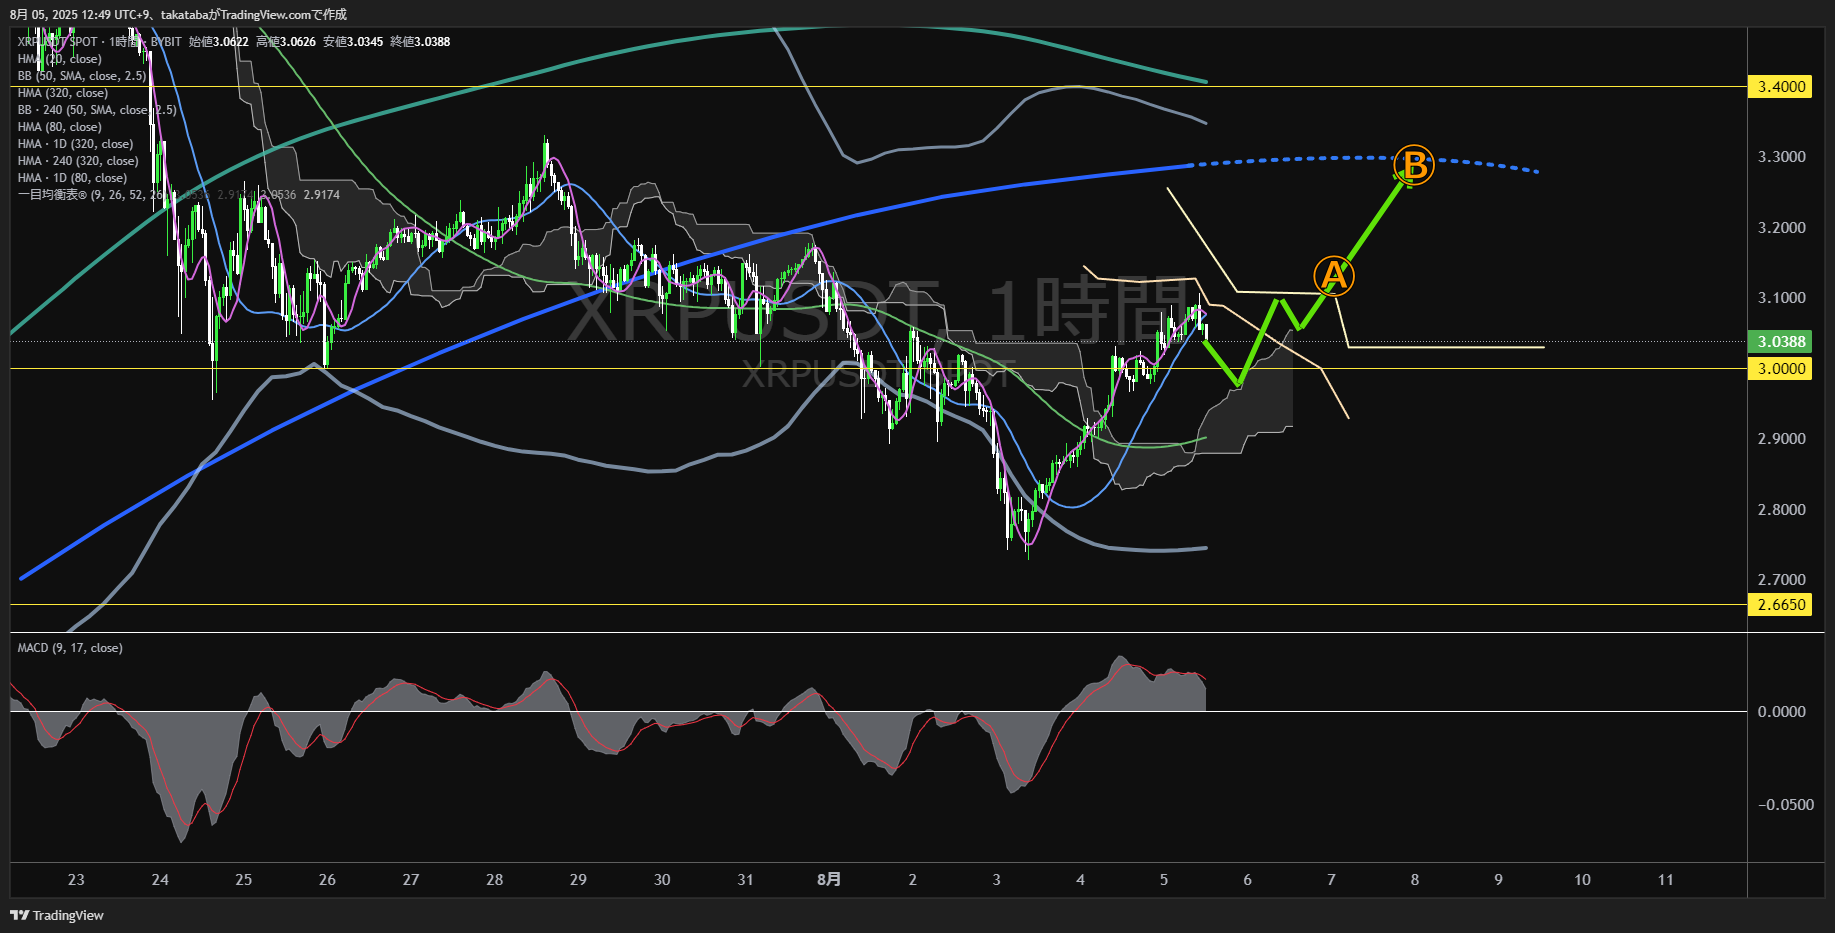Viewport: 1835px width, 933px height.
Task: Click date 8 on the time axis
Action: [1415, 880]
